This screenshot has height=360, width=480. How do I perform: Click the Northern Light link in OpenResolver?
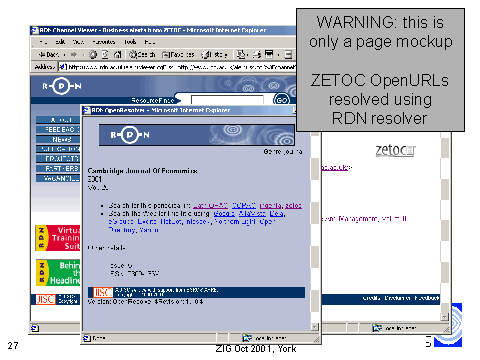[236, 222]
